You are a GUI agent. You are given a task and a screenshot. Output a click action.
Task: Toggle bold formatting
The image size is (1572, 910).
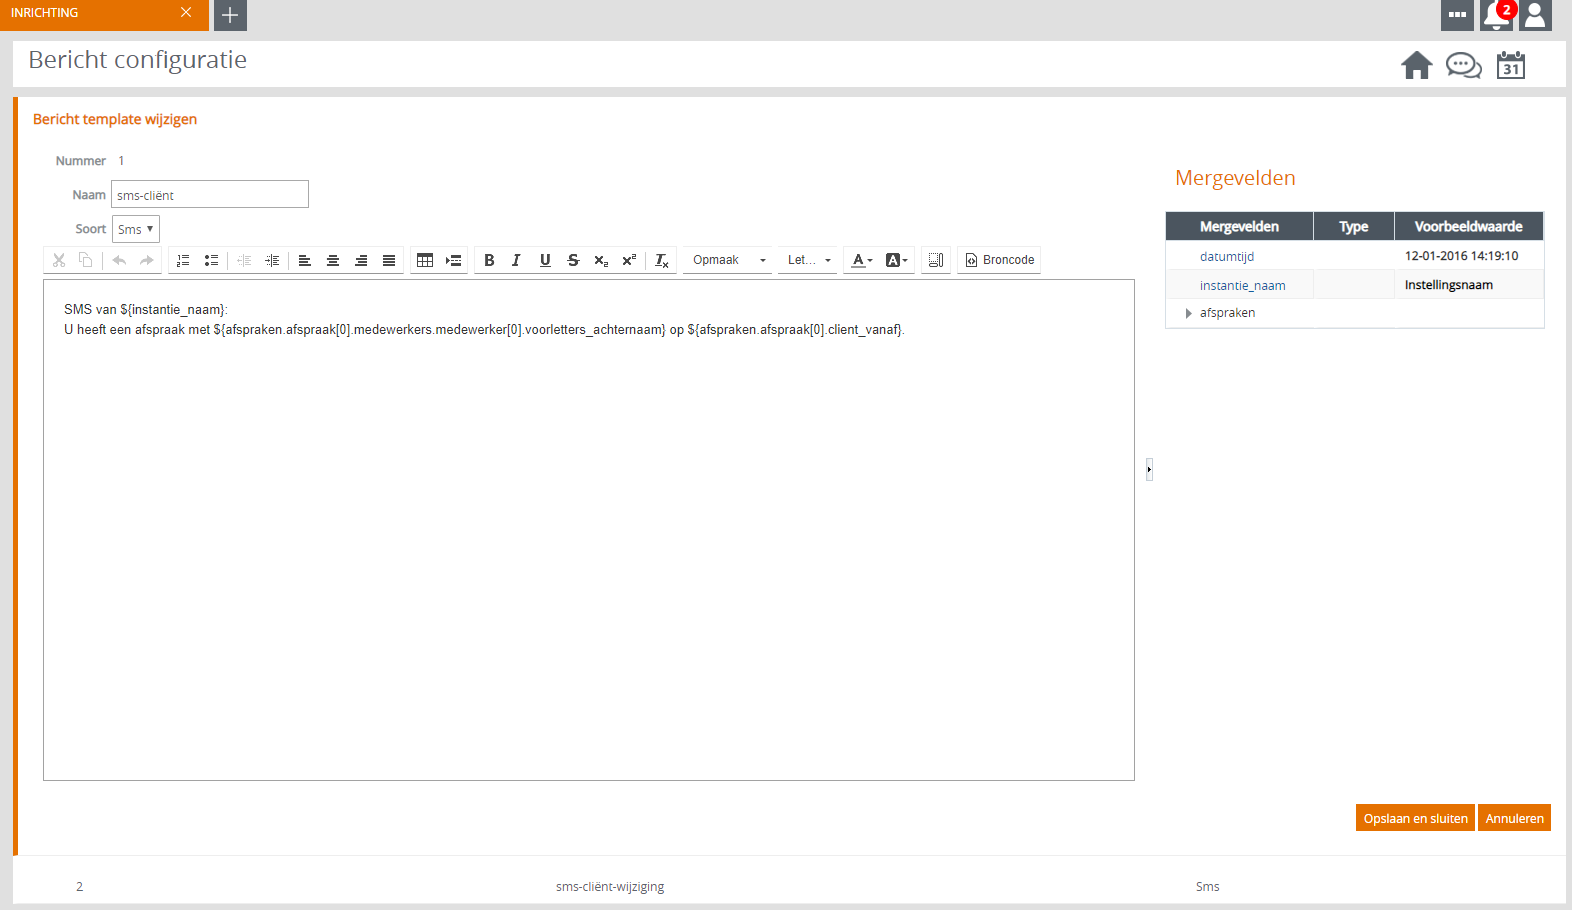[489, 260]
